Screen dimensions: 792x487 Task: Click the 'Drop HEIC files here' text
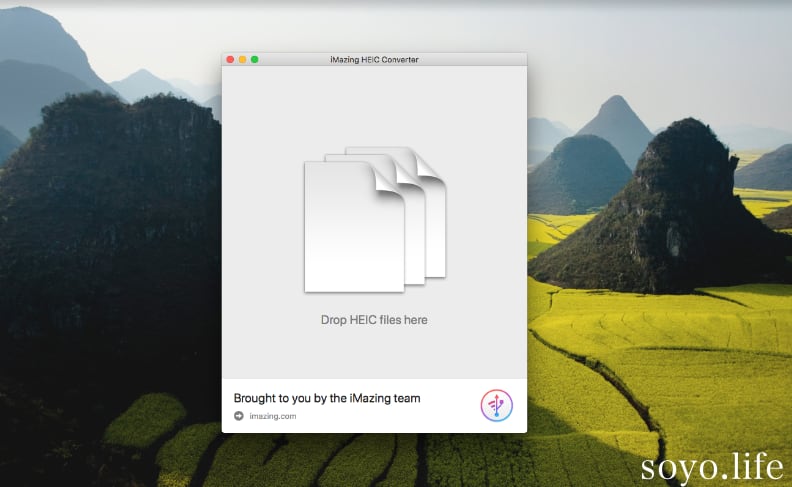374,320
